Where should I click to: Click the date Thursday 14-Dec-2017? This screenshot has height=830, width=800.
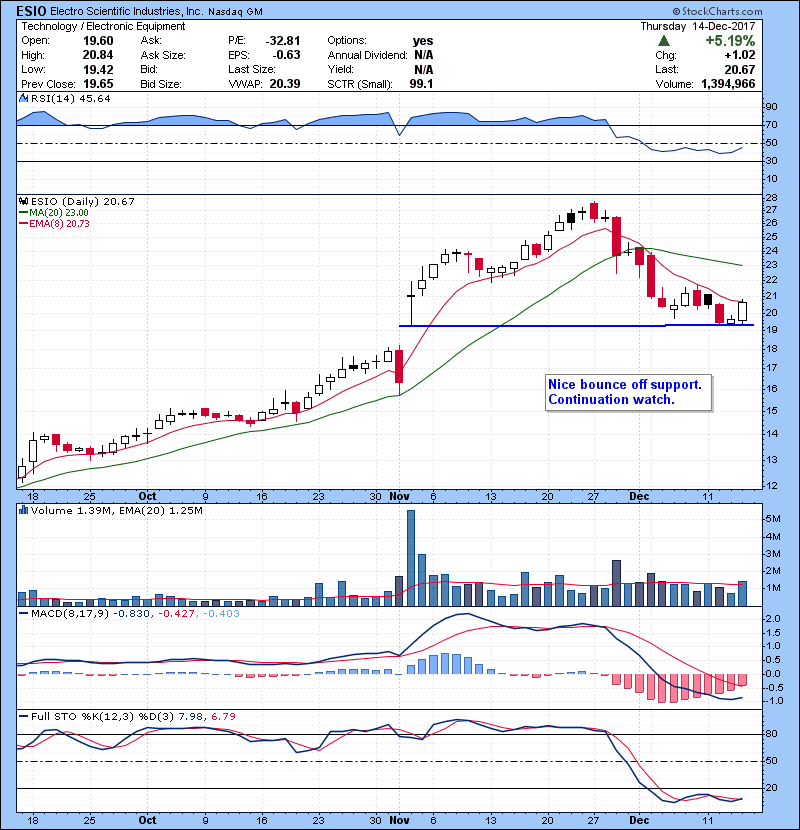click(698, 26)
